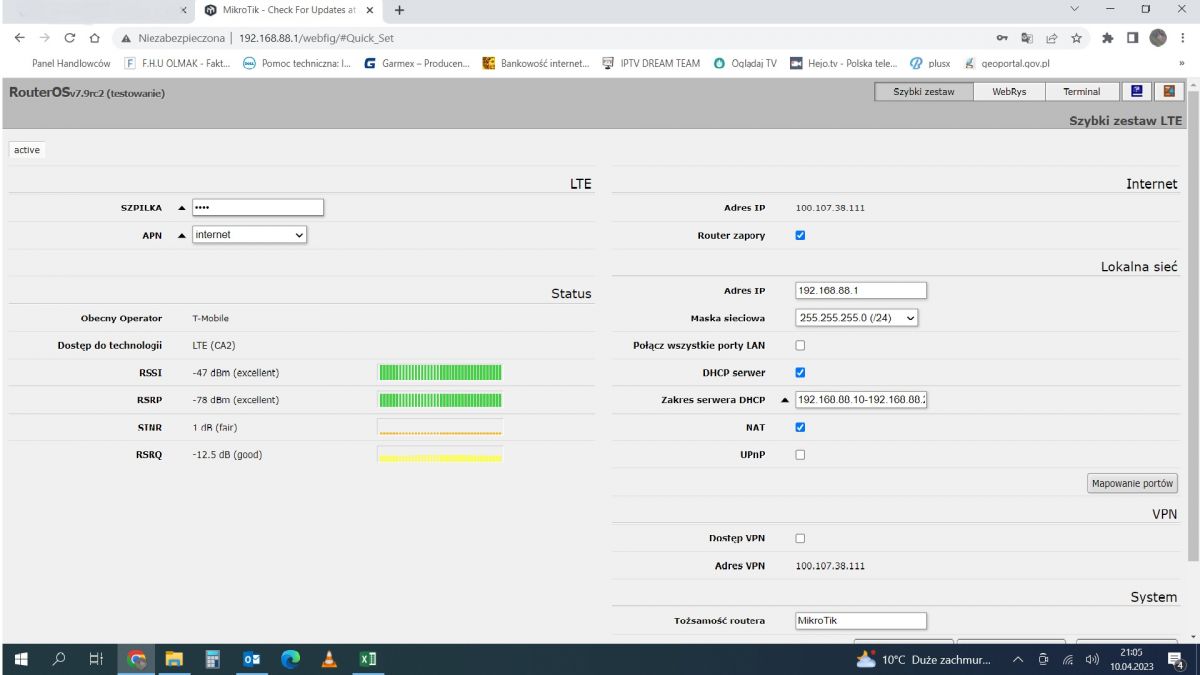
Task: Click the Mapowanie portów button
Action: point(1132,482)
